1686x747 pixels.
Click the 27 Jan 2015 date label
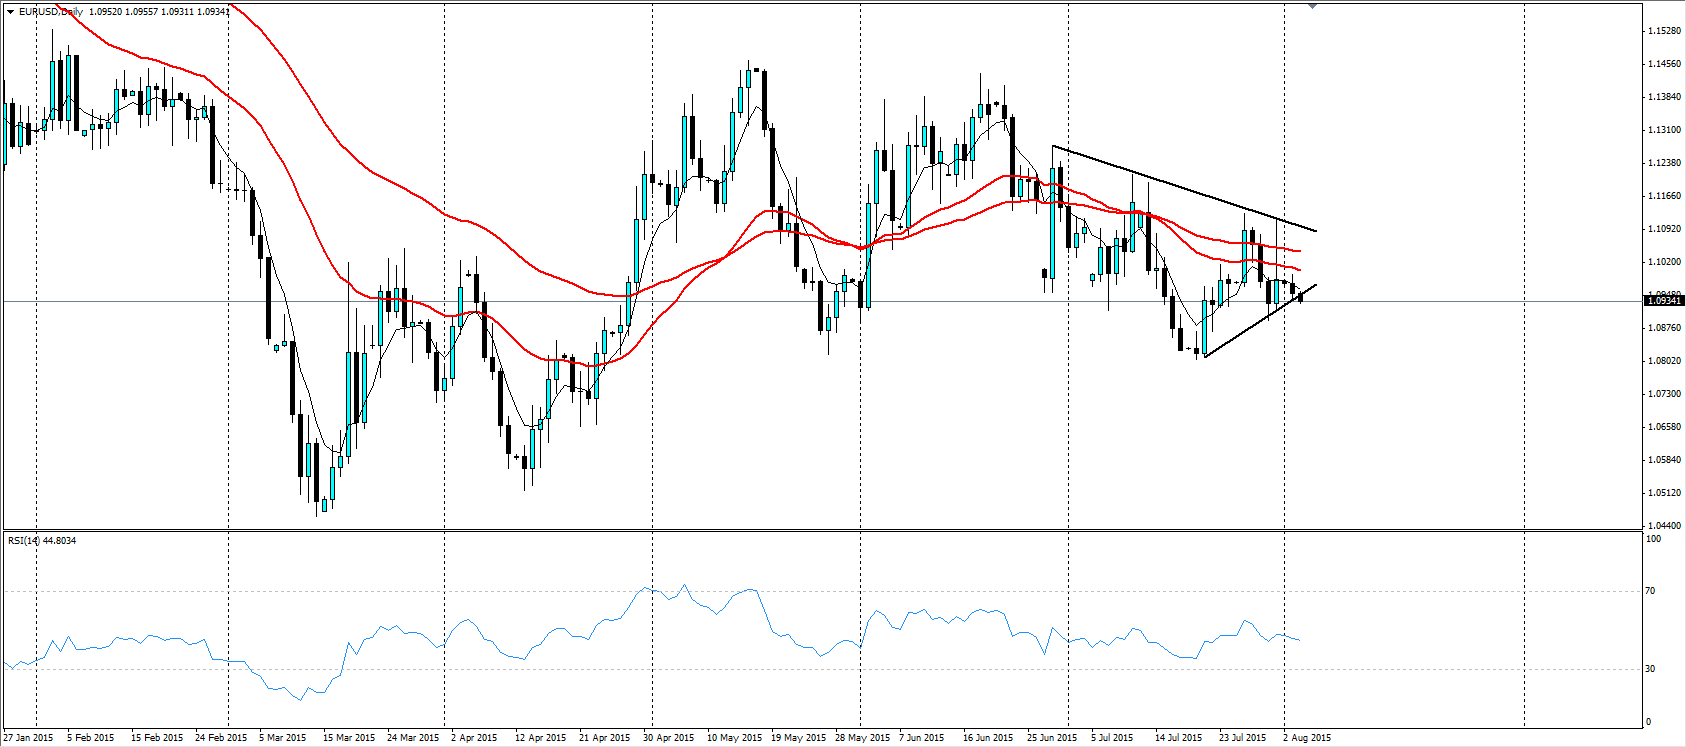tap(28, 738)
